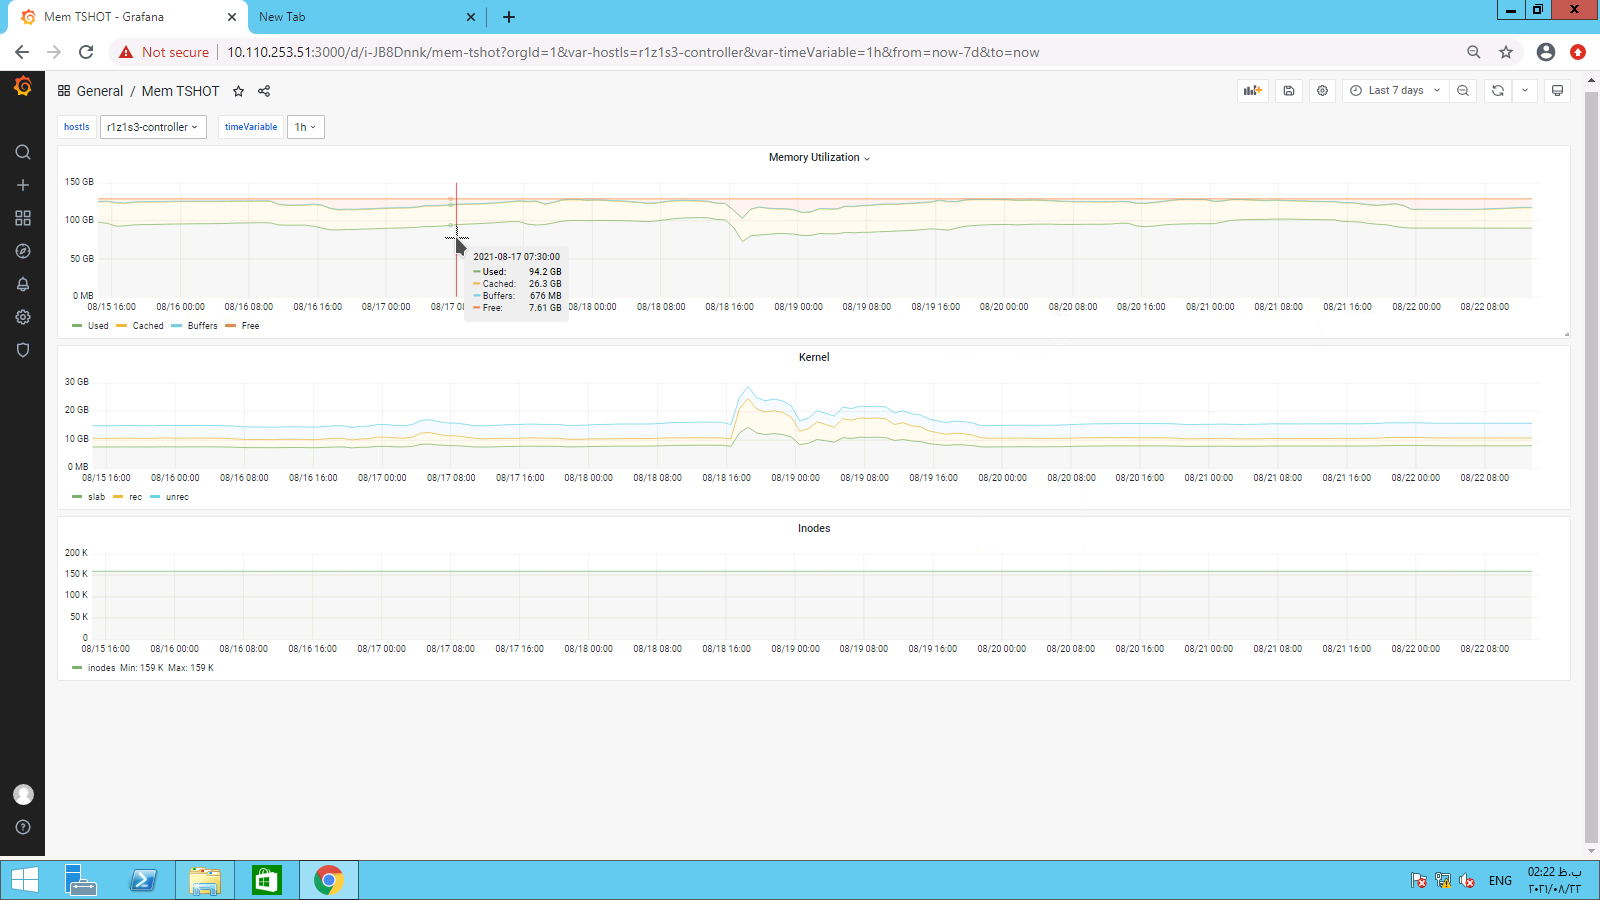Cycle view mode with the monitor icon
This screenshot has height=900, width=1600.
coord(1557,91)
